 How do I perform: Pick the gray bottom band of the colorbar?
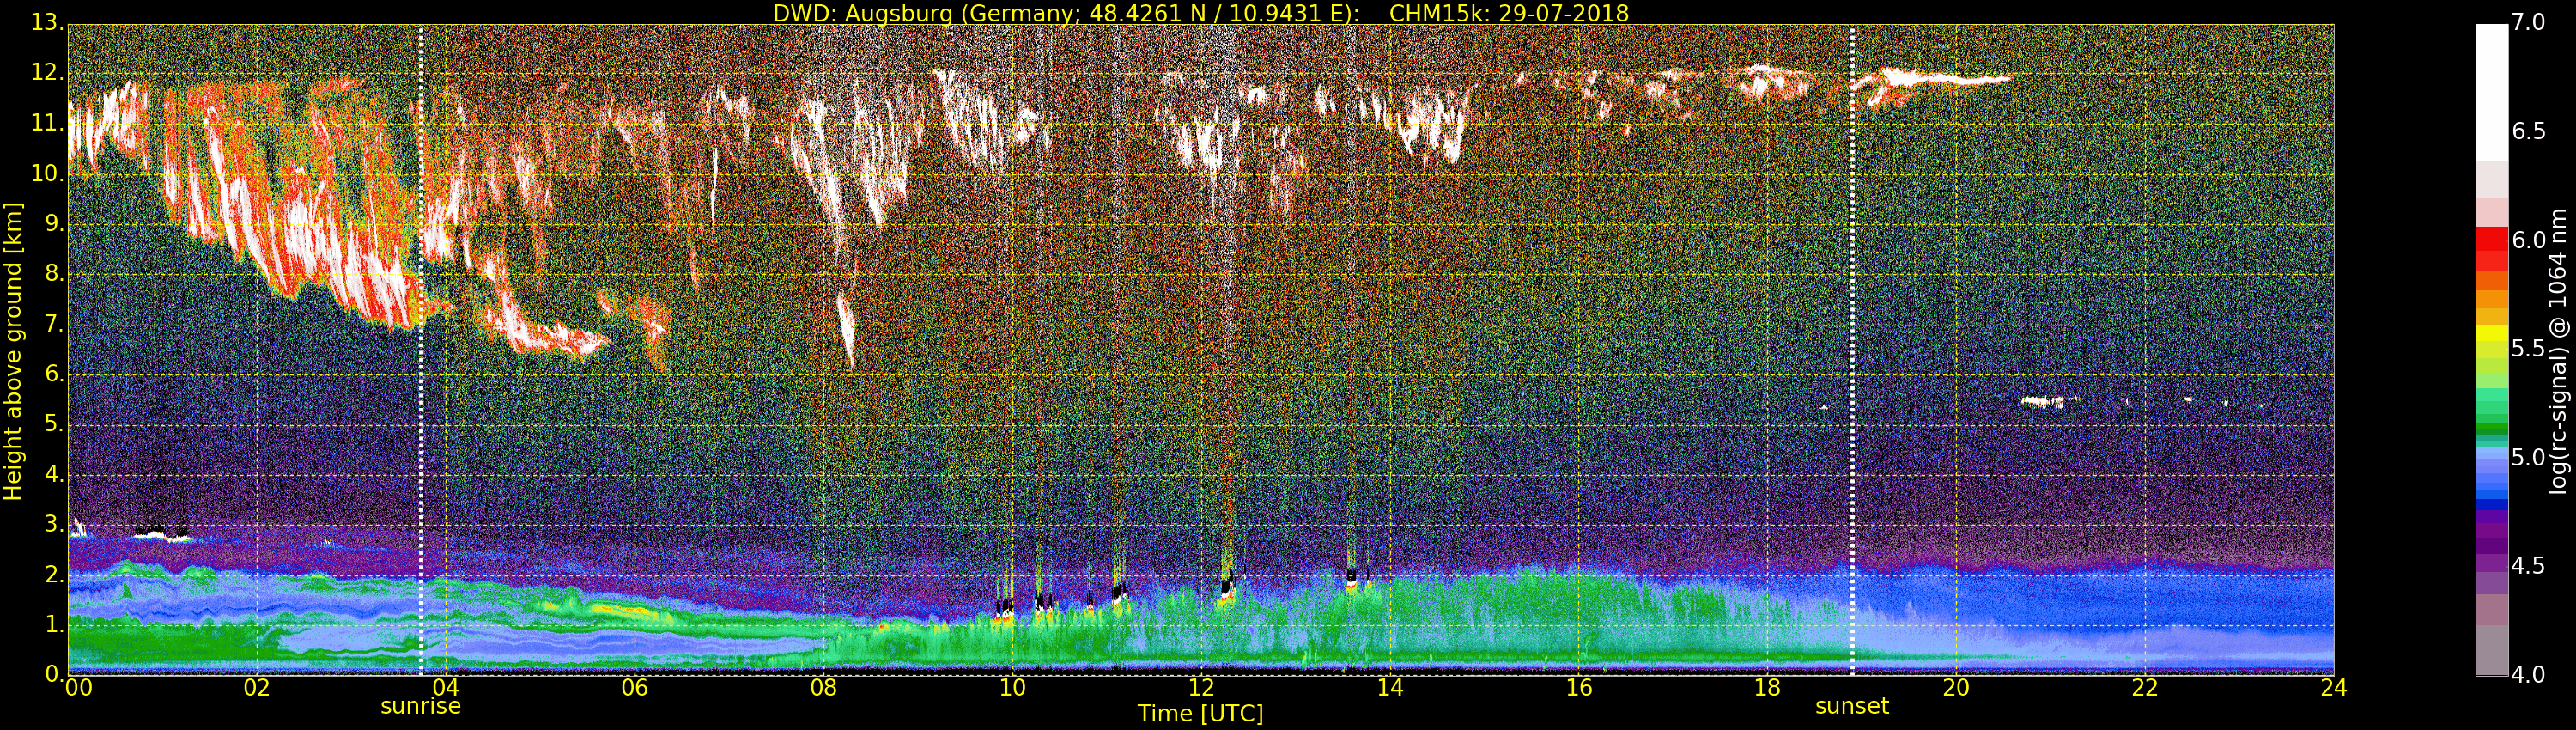2491,650
